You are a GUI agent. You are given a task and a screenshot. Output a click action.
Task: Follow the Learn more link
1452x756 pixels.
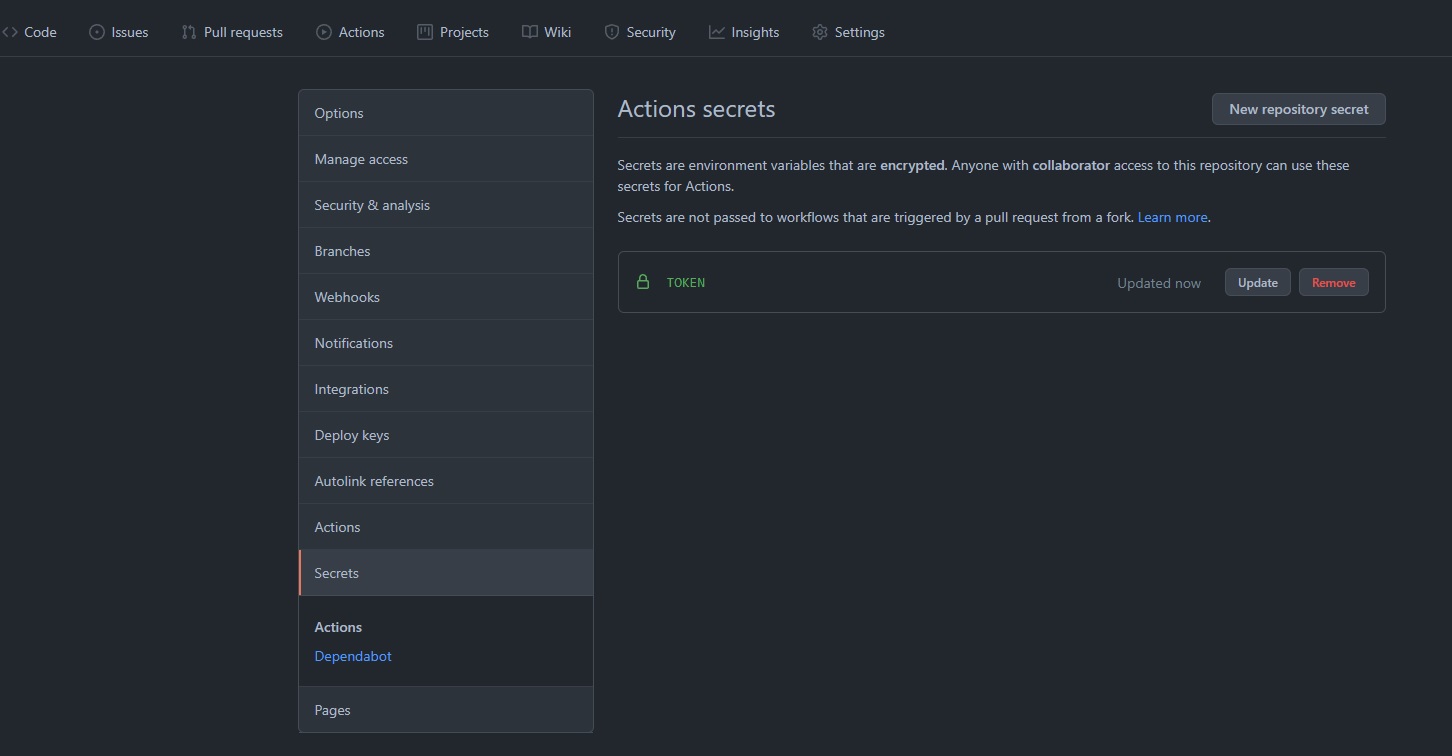1172,217
